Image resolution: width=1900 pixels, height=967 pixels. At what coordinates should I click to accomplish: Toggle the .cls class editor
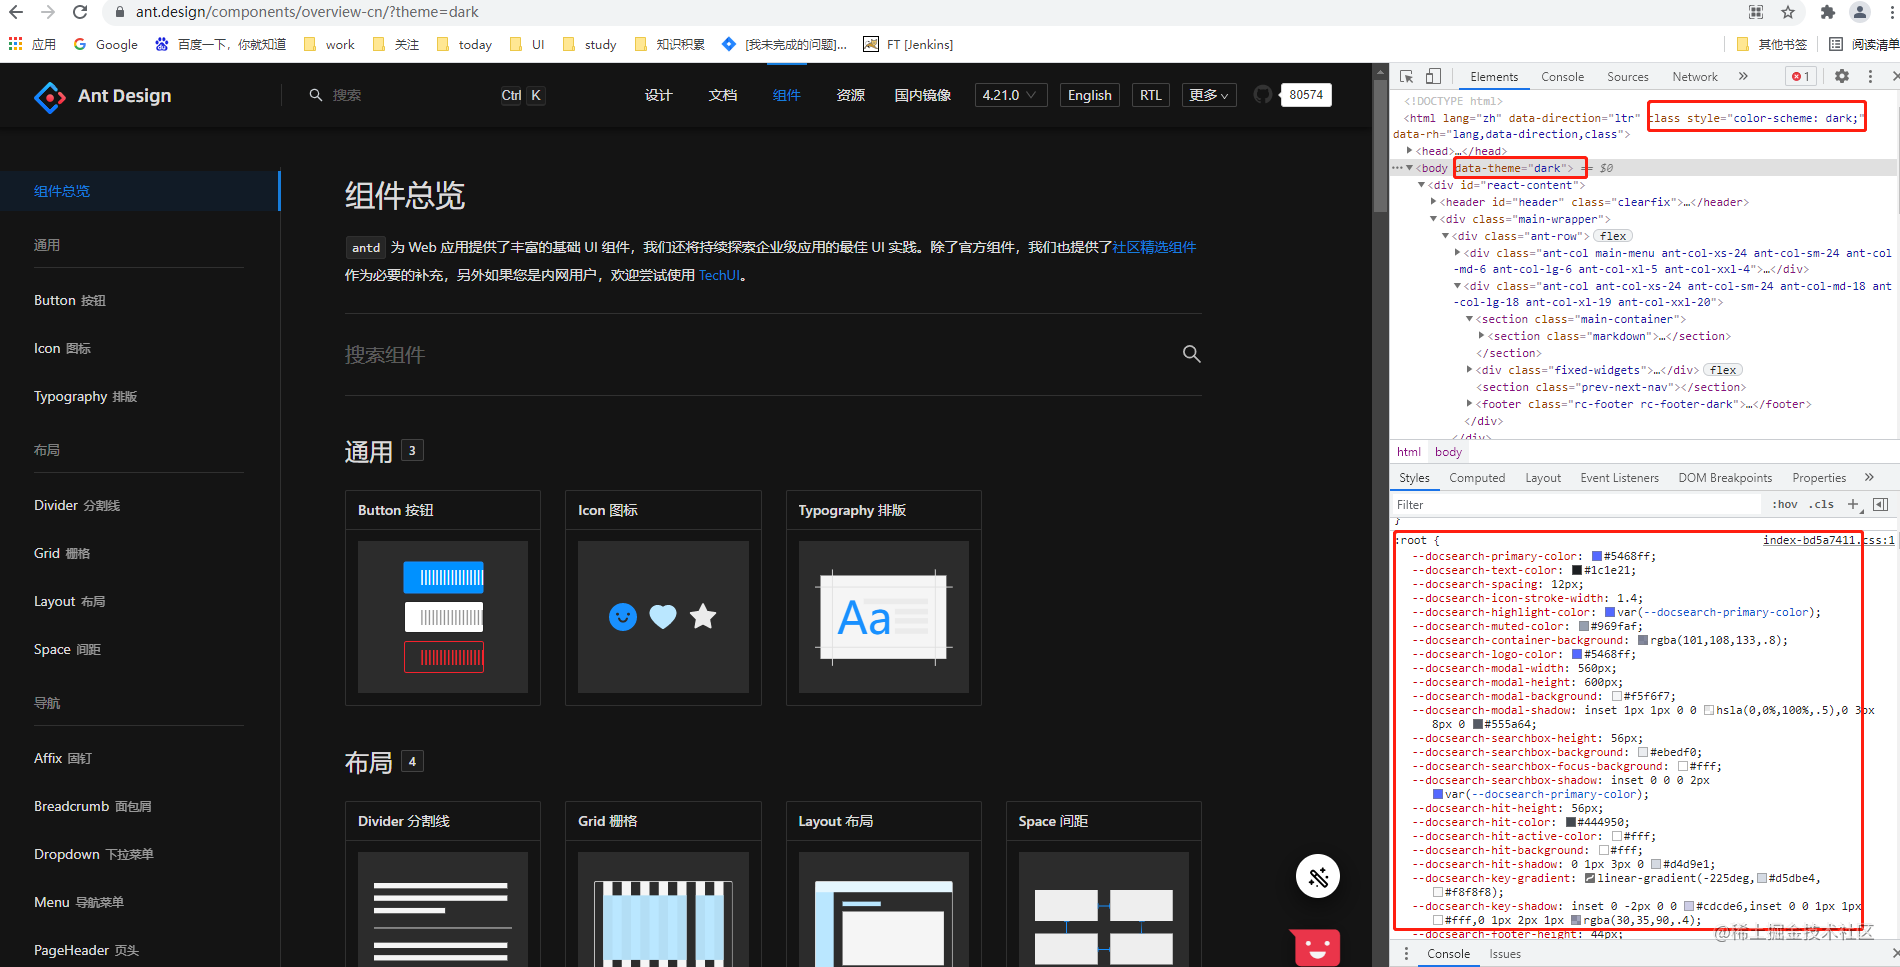pos(1823,504)
